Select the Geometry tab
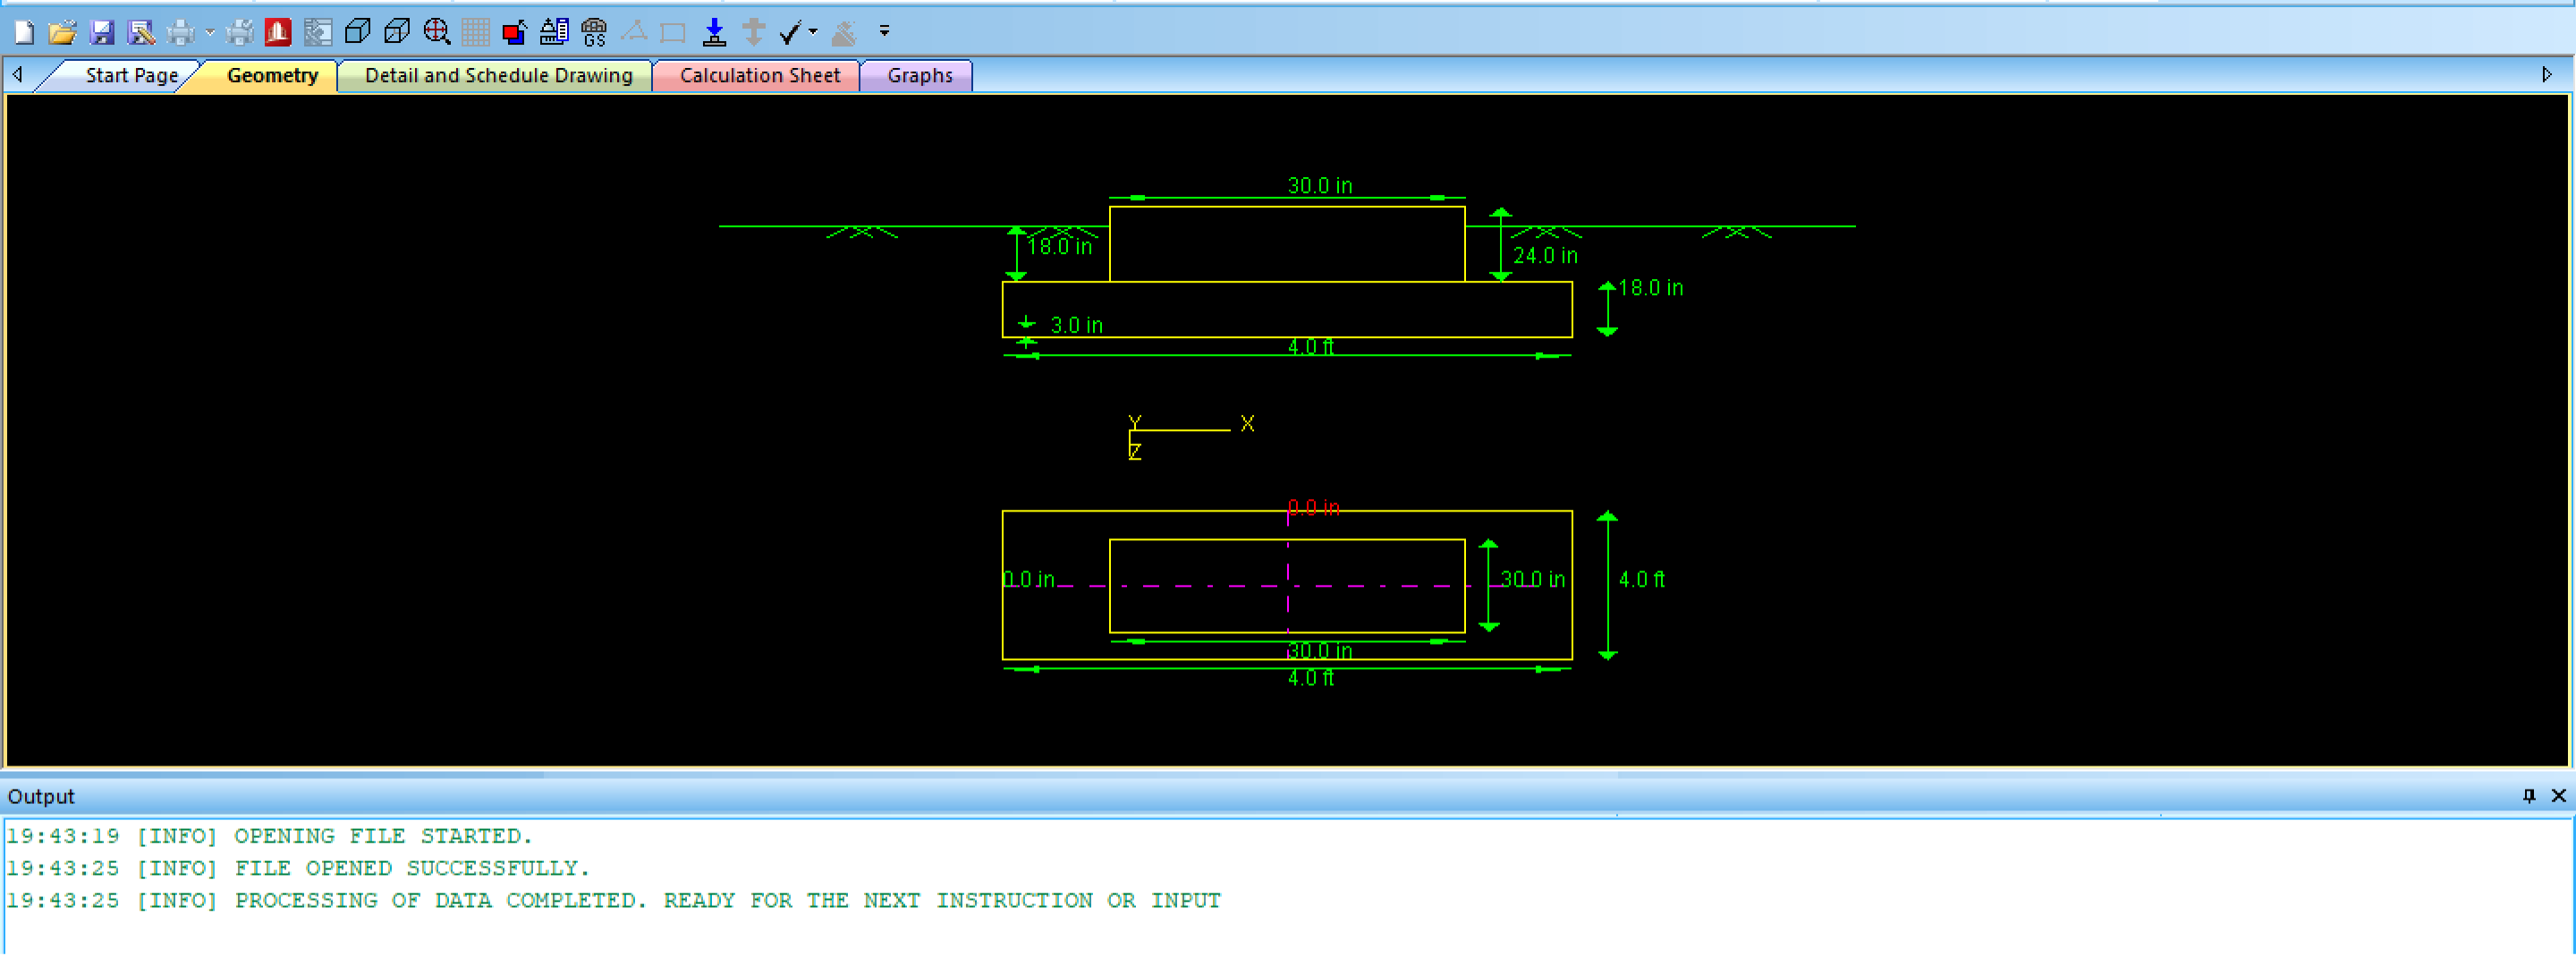The height and width of the screenshot is (956, 2576). pos(272,76)
